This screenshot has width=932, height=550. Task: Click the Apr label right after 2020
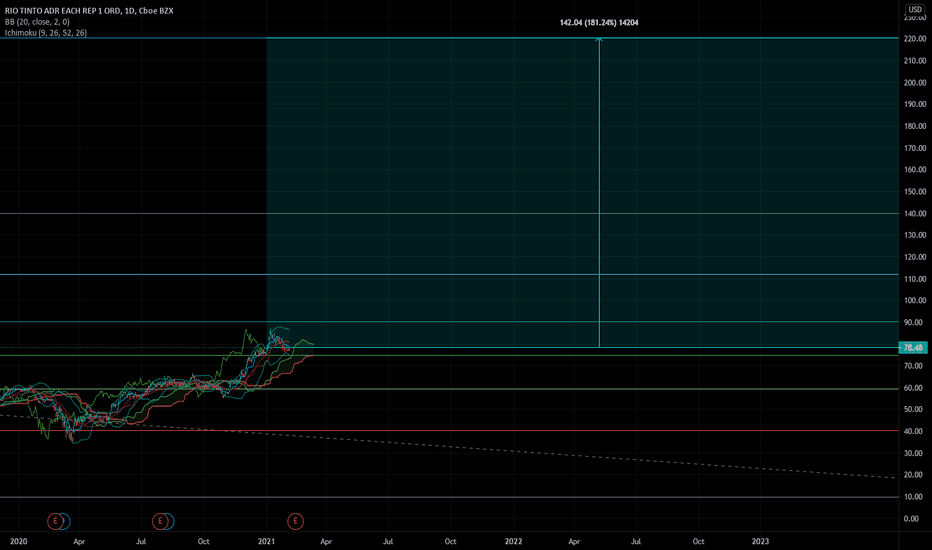(79, 541)
